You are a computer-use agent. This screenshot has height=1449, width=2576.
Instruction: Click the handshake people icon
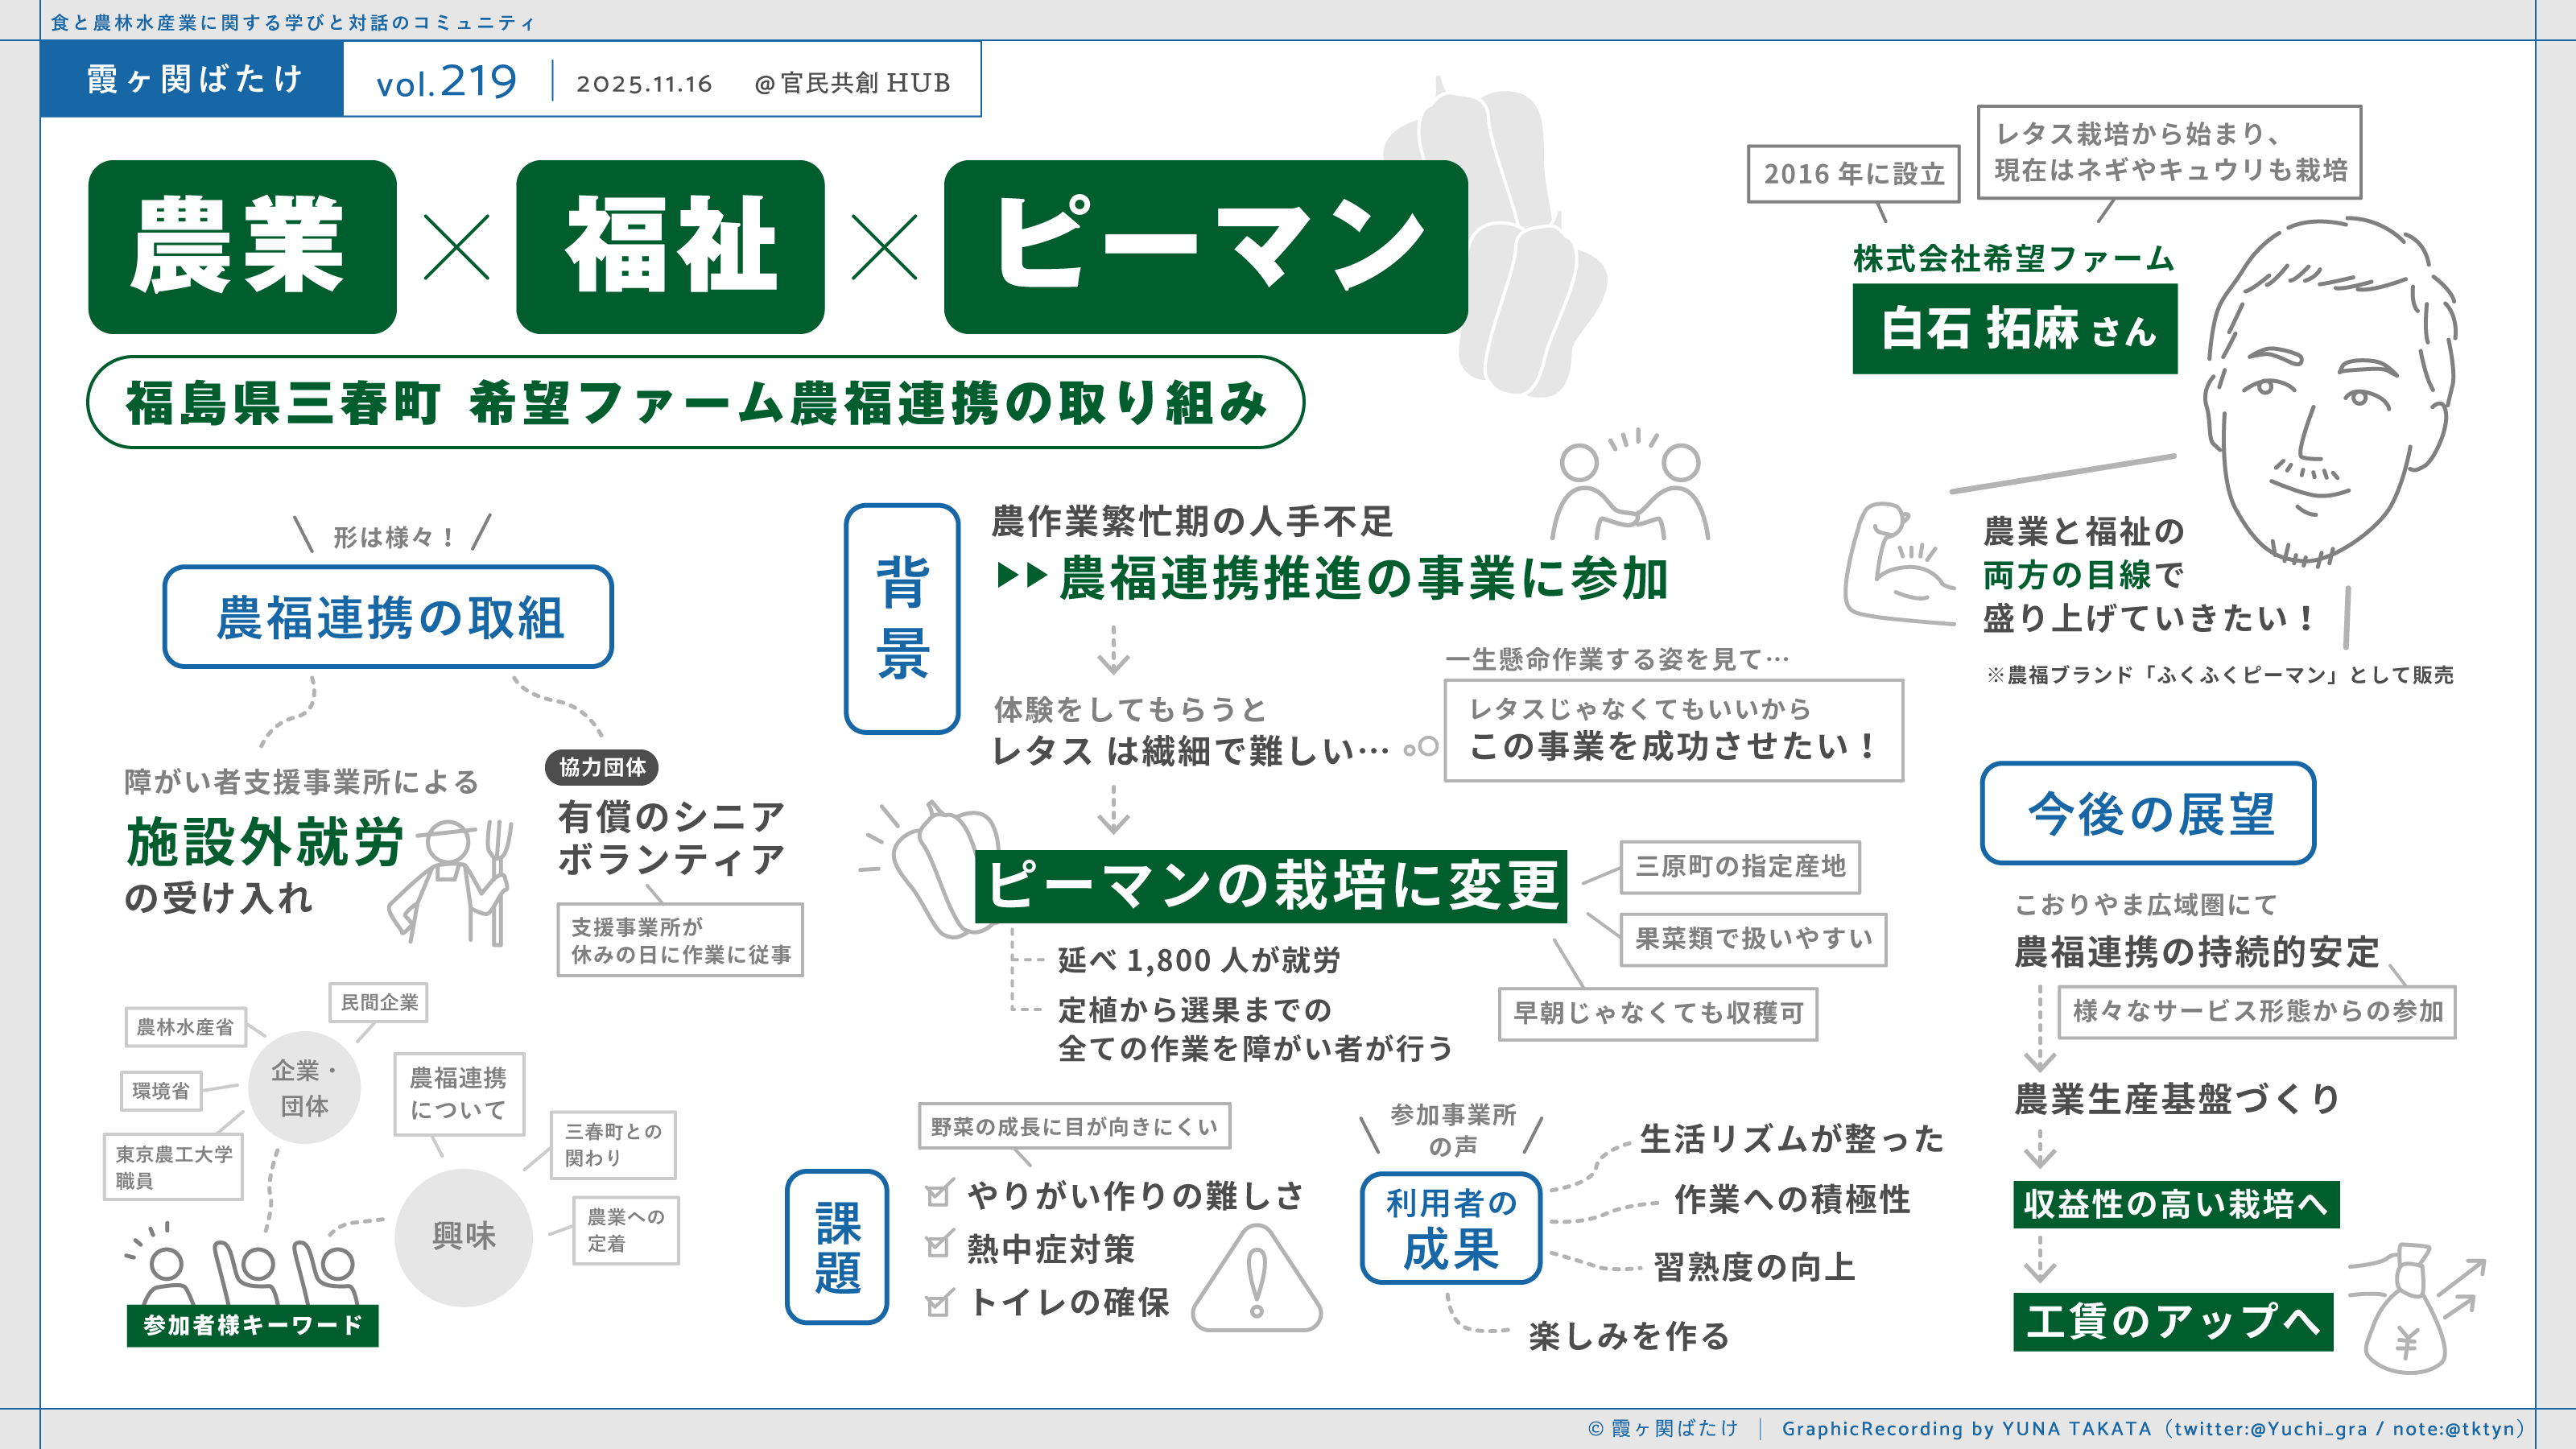tap(1630, 490)
